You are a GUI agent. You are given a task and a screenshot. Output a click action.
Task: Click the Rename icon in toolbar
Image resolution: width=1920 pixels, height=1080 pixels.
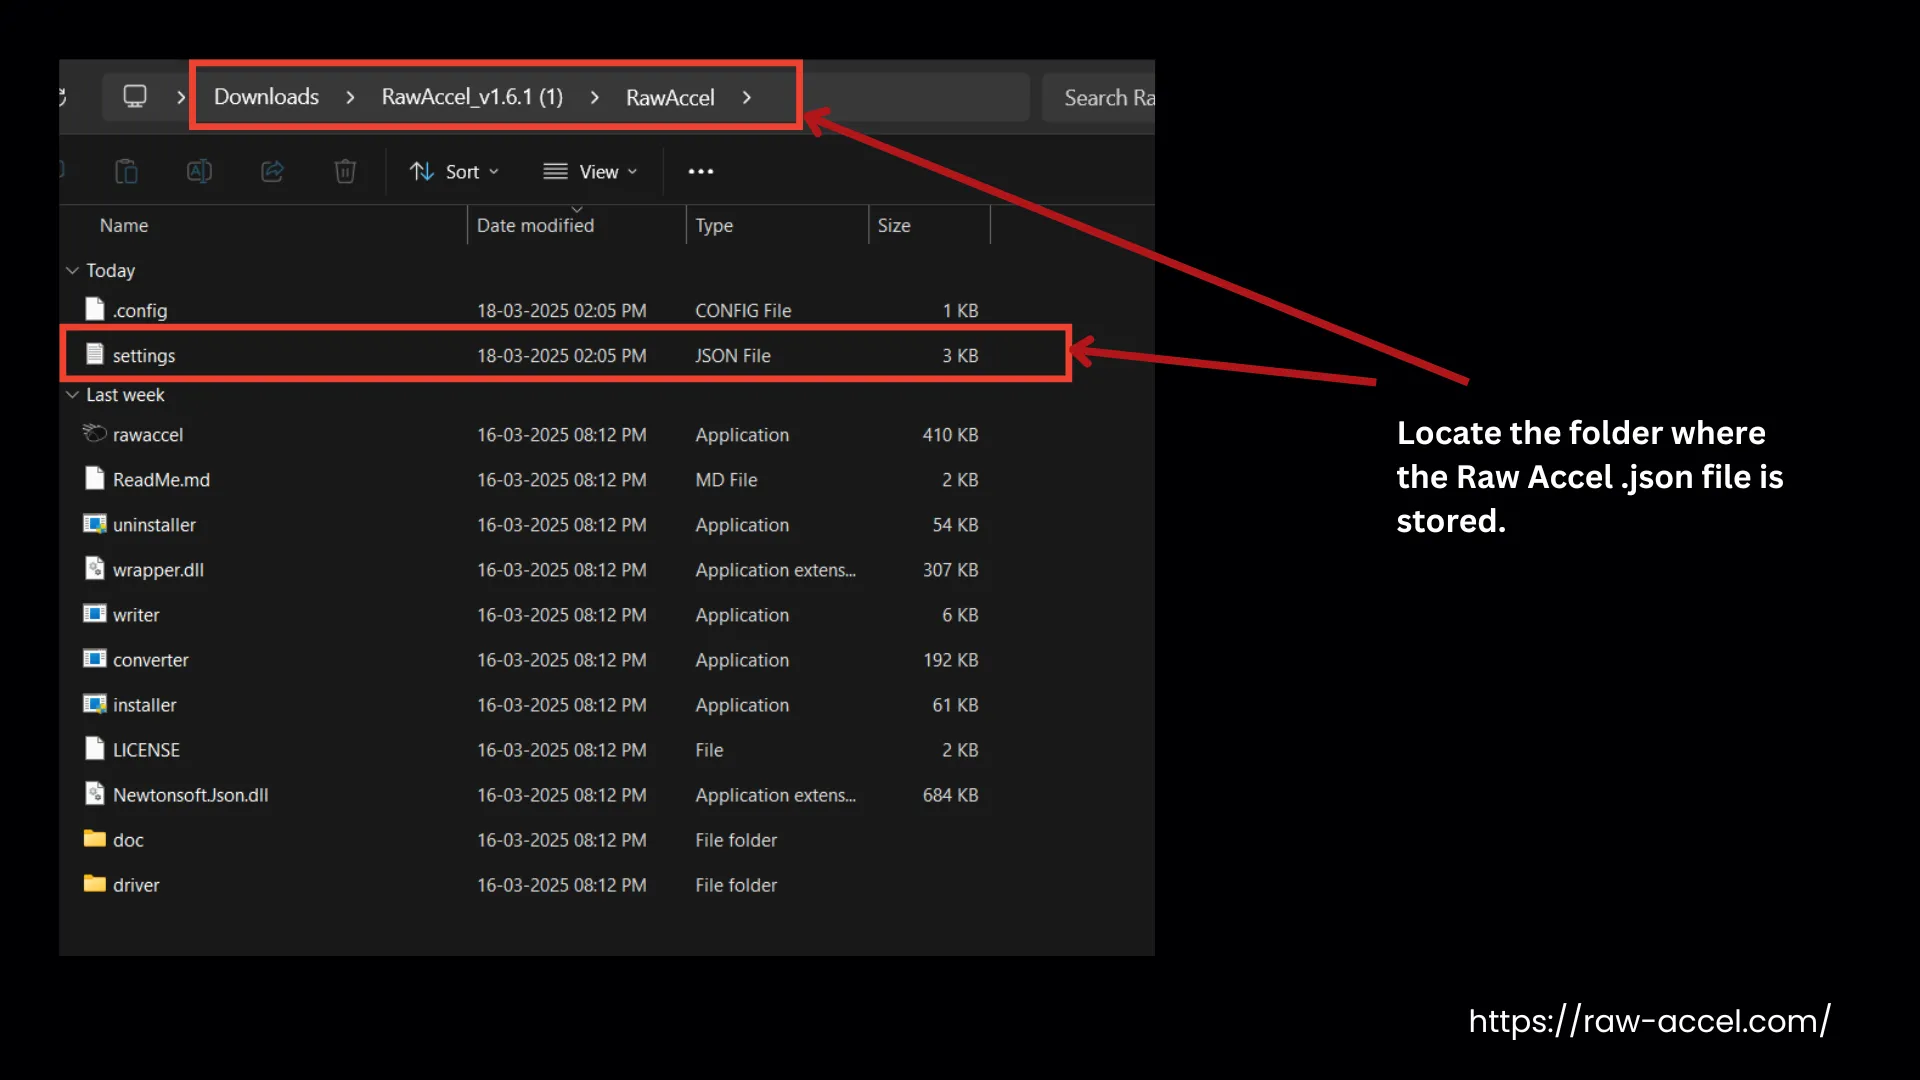pyautogui.click(x=199, y=172)
